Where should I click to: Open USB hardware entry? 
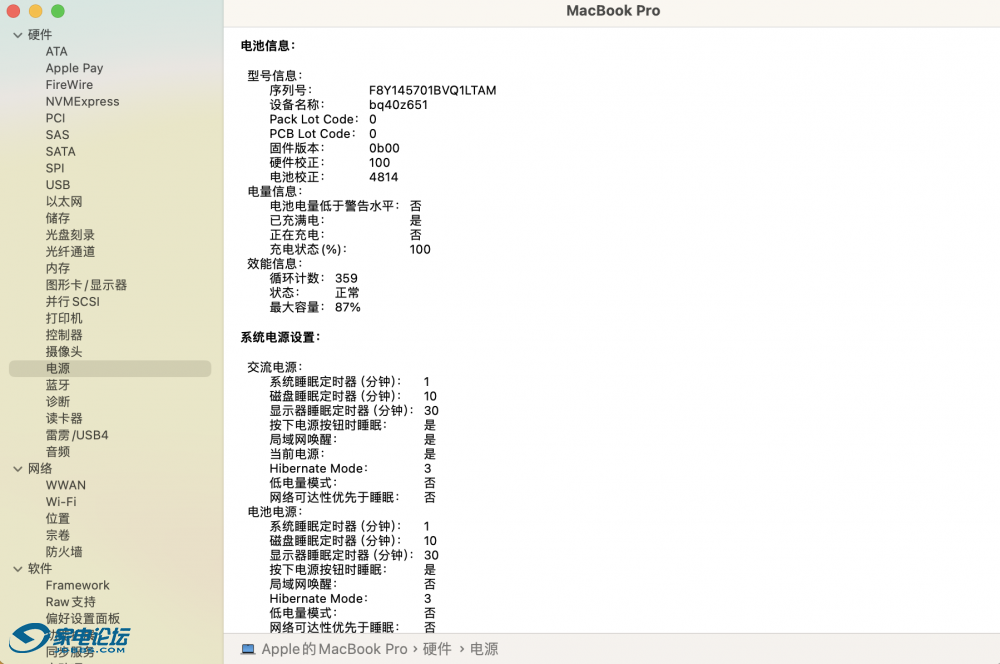point(57,185)
